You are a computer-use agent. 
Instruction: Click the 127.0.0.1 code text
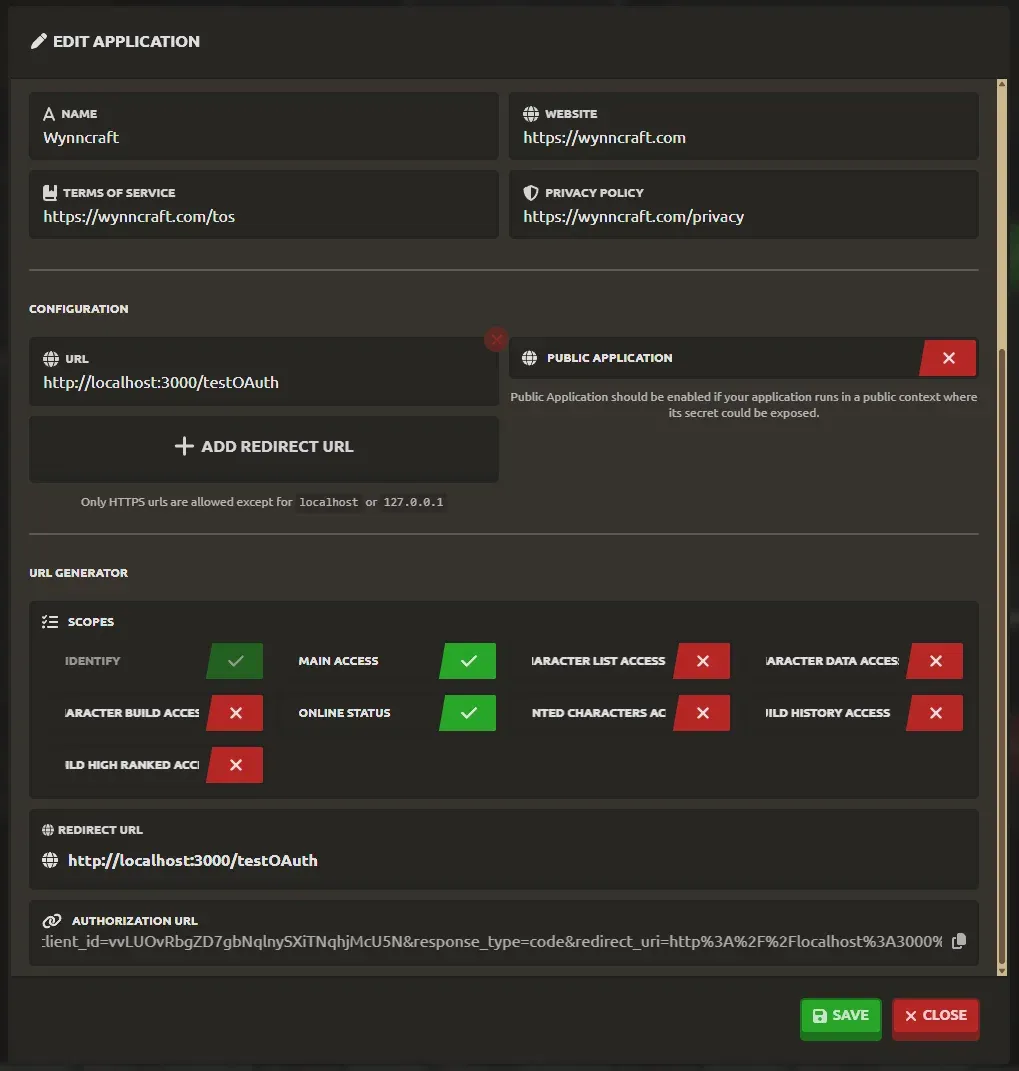coord(413,502)
